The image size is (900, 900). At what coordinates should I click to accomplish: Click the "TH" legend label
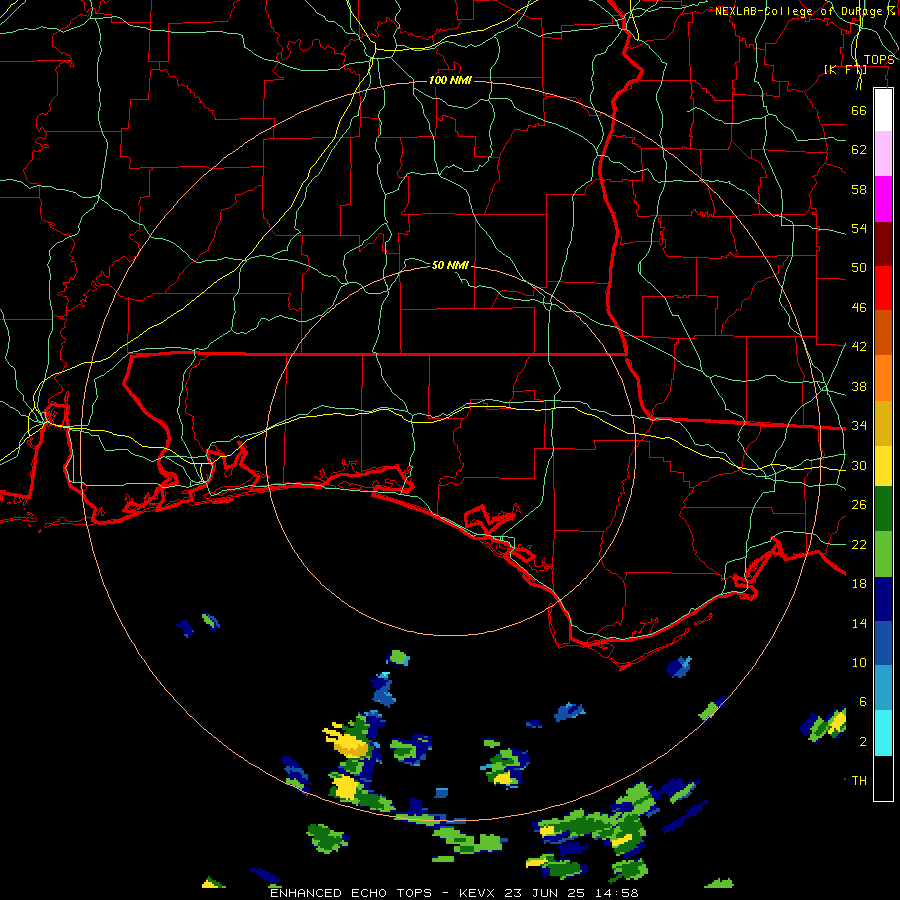click(x=859, y=780)
